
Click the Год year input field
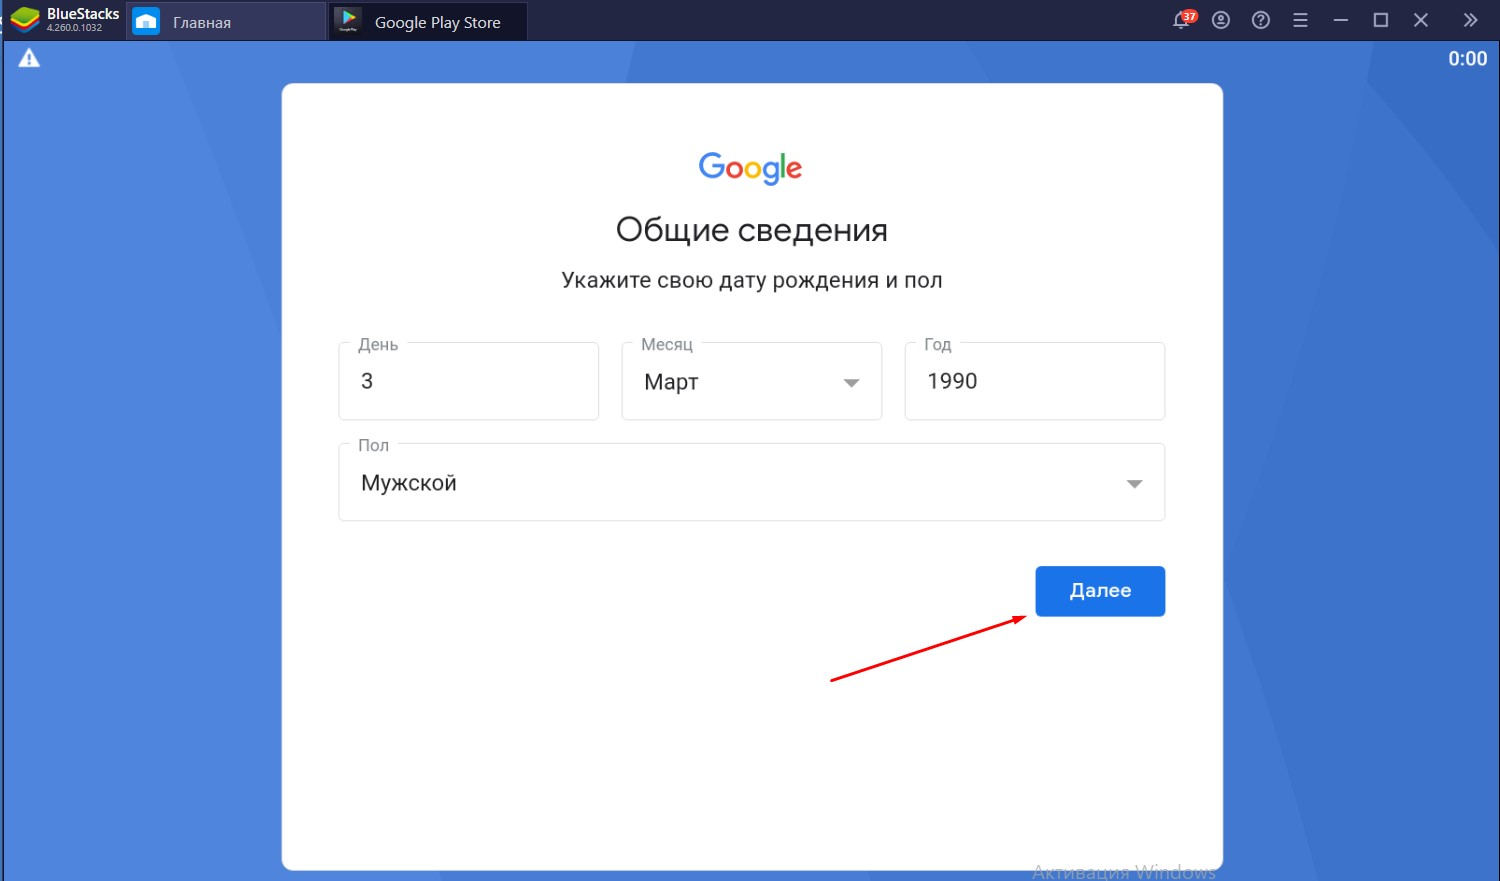pyautogui.click(x=1035, y=381)
